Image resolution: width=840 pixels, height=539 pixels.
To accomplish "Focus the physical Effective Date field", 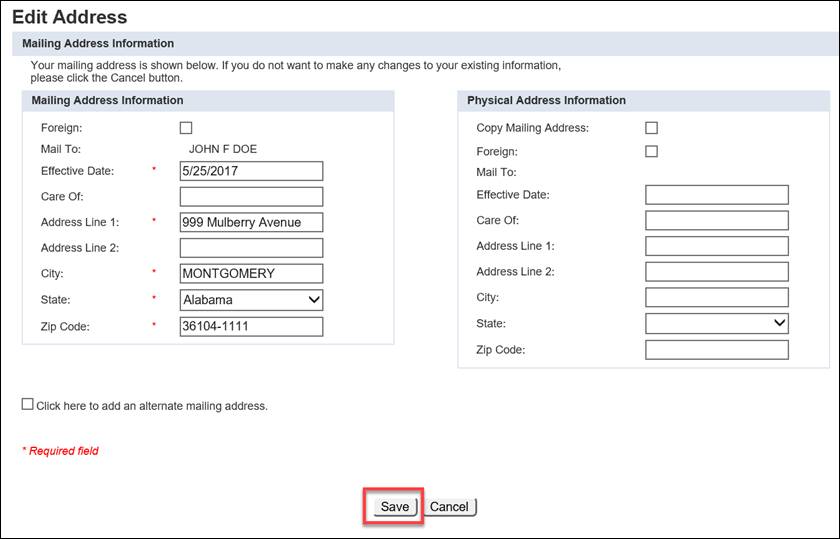I will [x=717, y=195].
